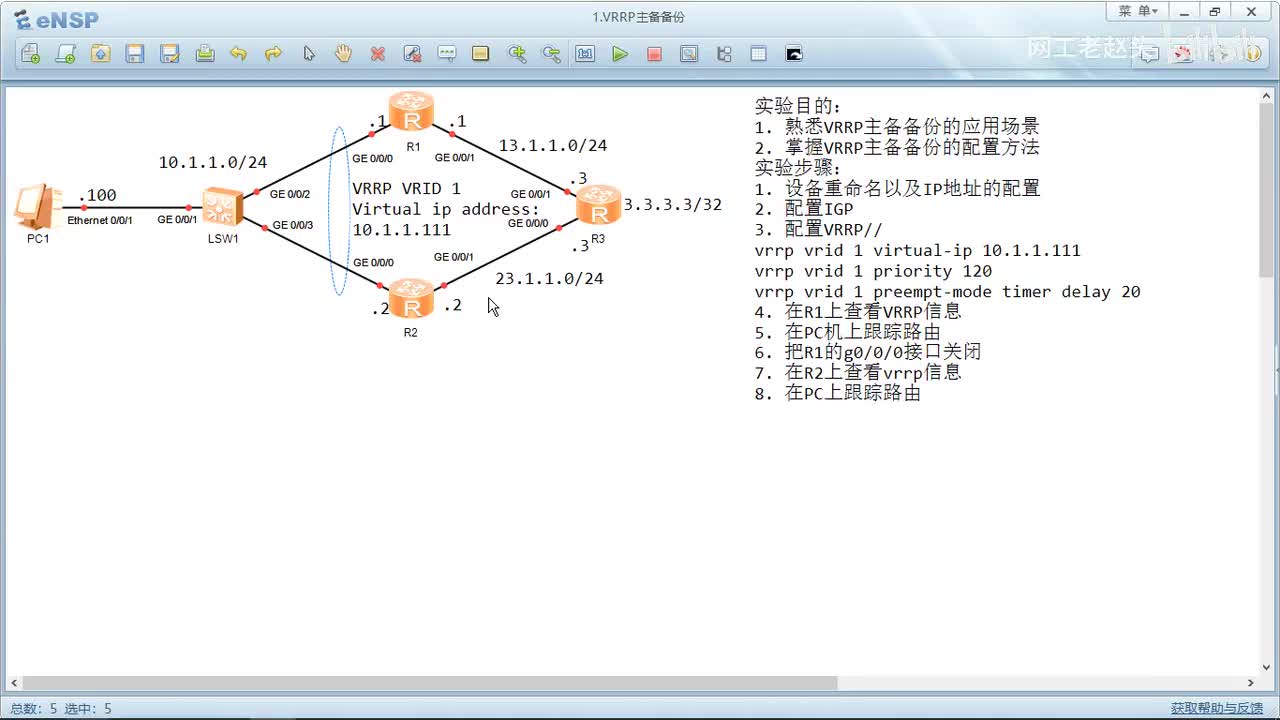Click the fit-to-screen 1:1 icon

[x=585, y=54]
